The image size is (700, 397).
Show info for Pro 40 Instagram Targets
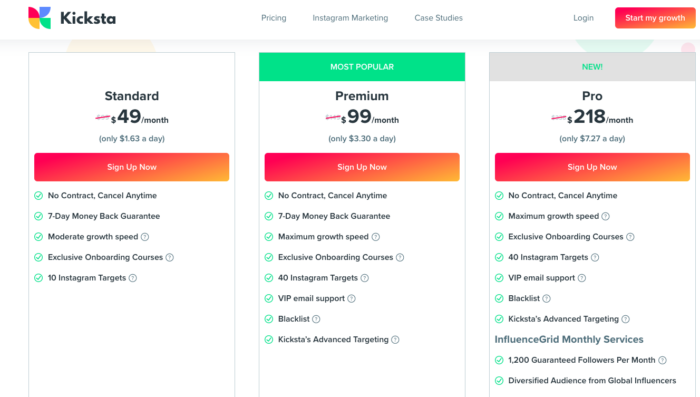coord(595,257)
